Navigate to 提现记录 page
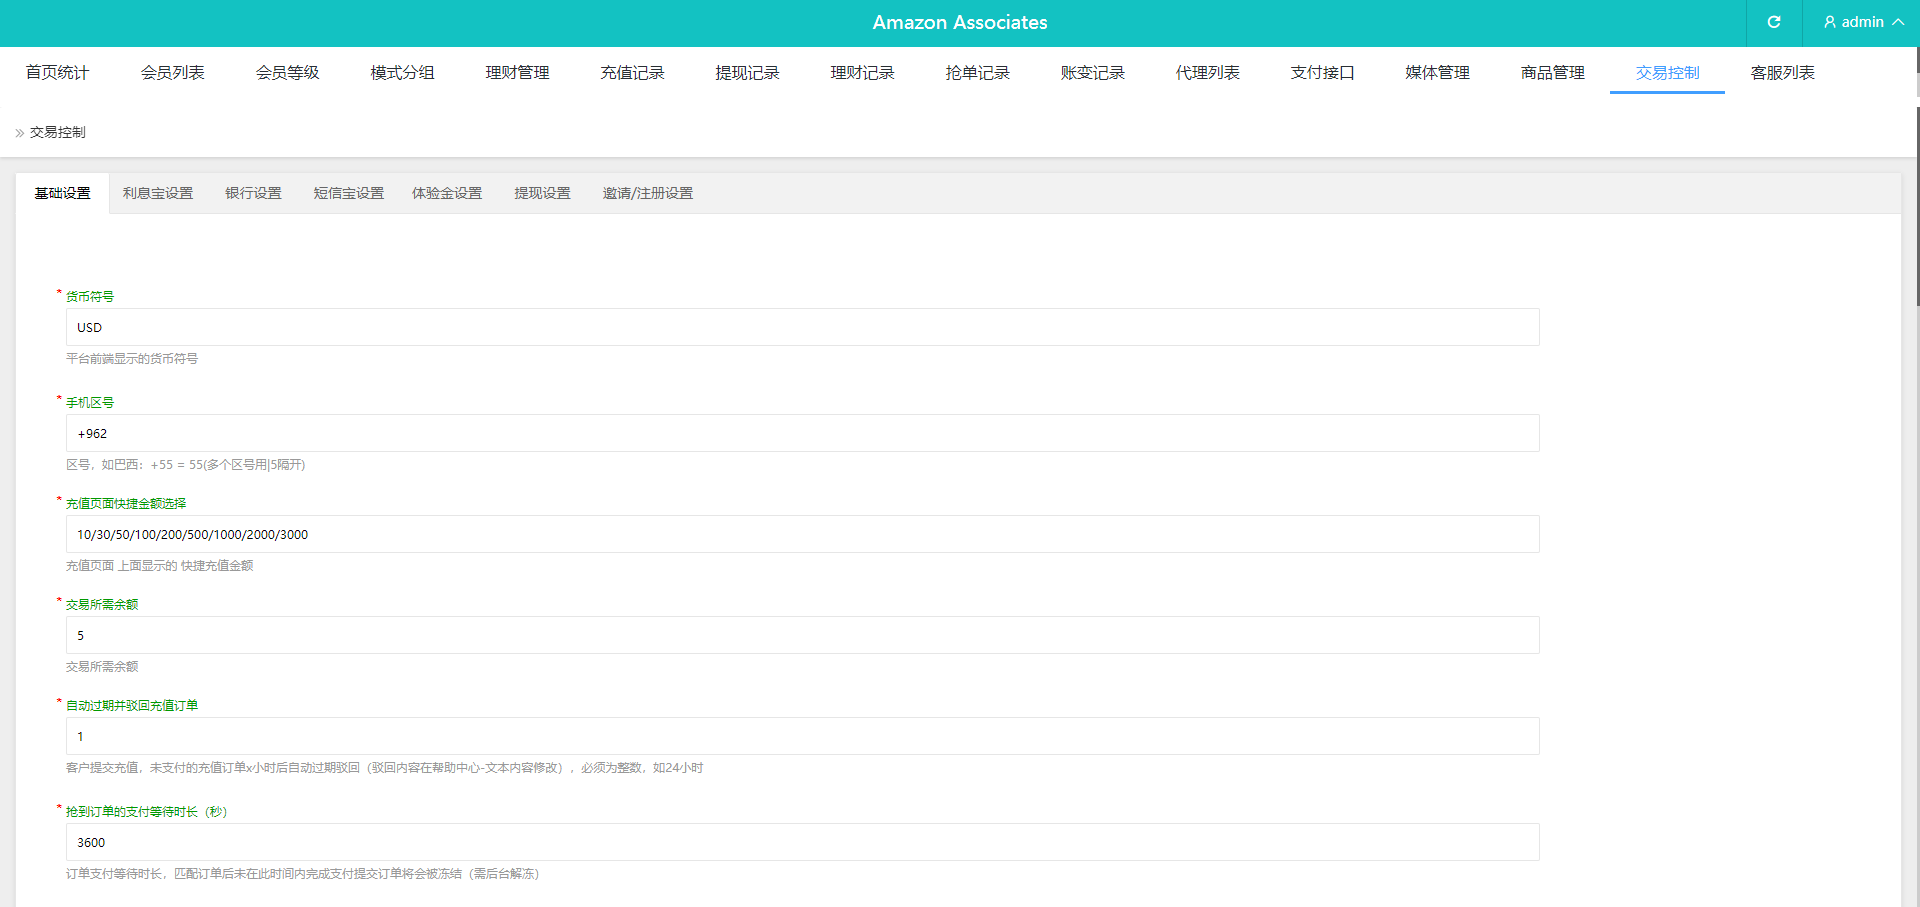1920x907 pixels. [747, 73]
